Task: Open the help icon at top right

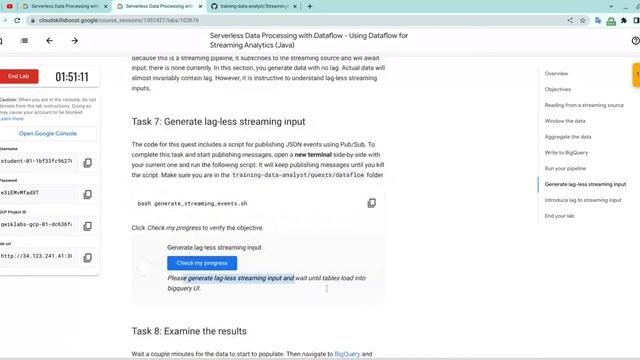Action: (x=636, y=40)
